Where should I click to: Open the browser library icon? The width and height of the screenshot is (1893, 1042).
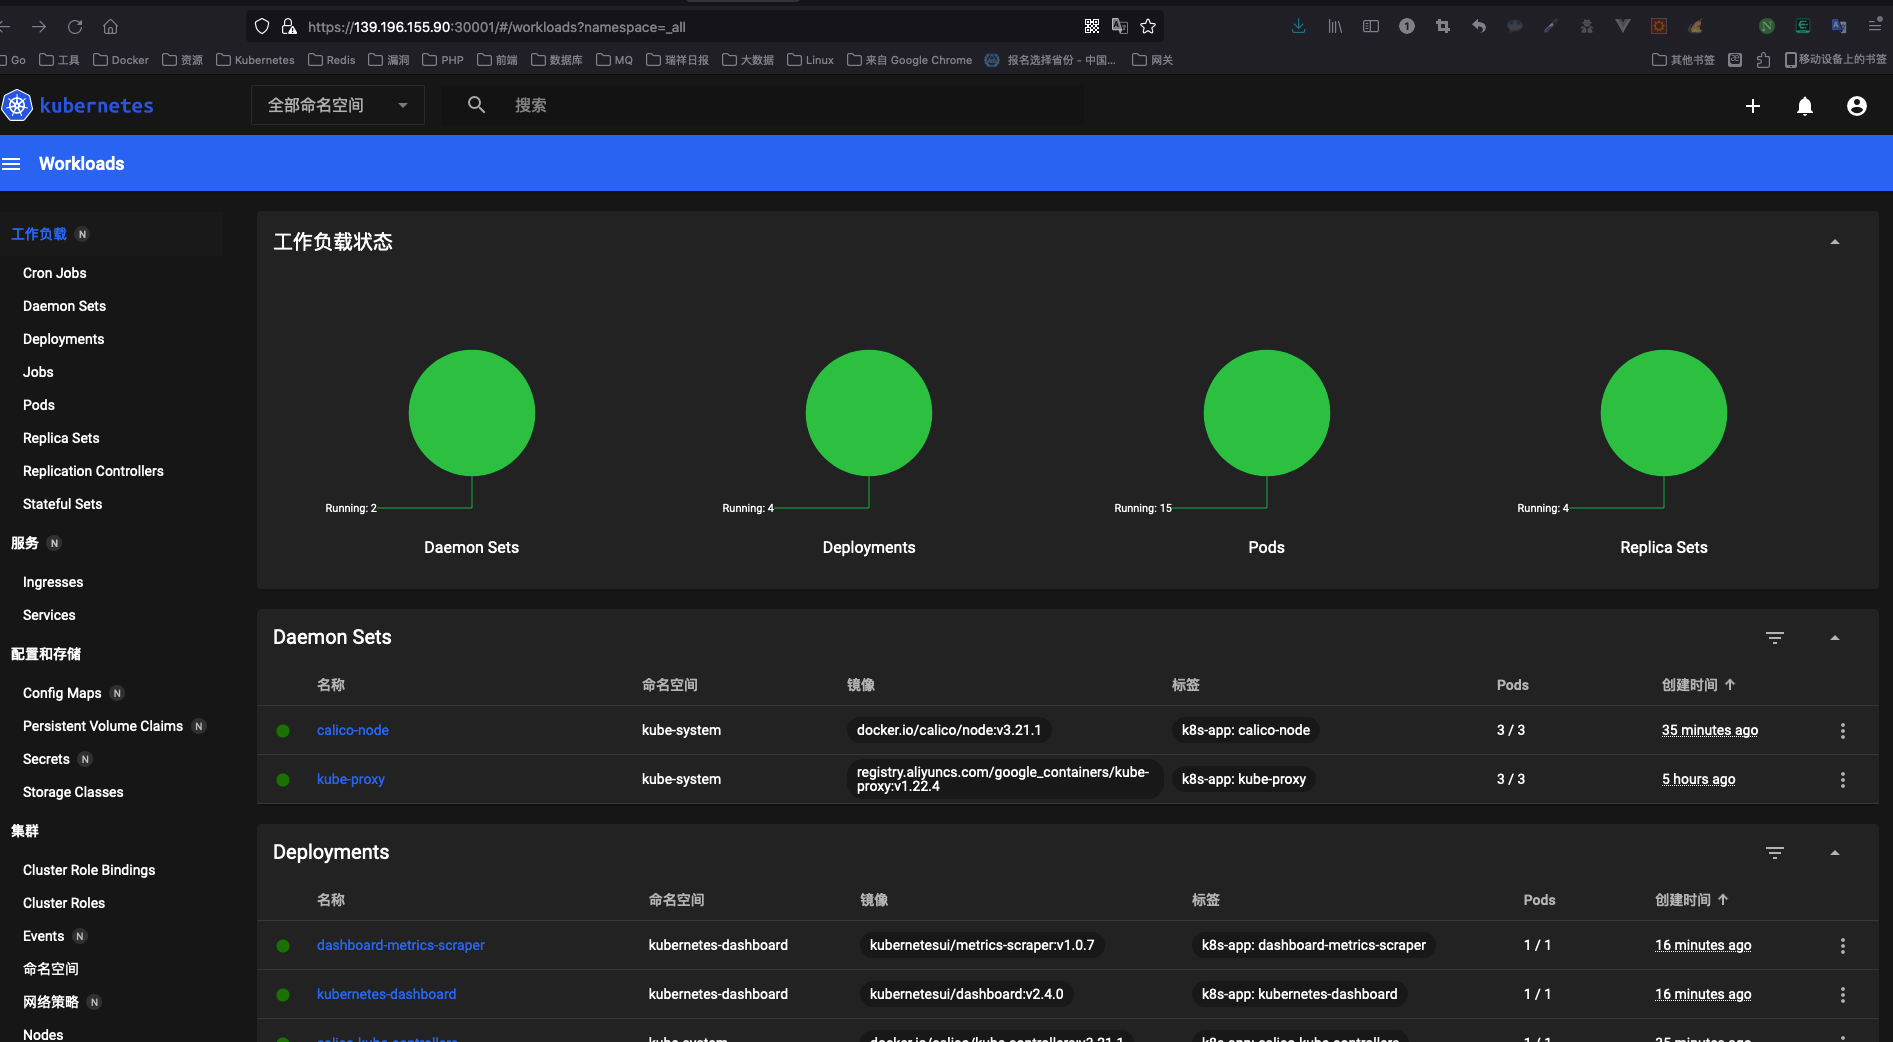point(1335,27)
